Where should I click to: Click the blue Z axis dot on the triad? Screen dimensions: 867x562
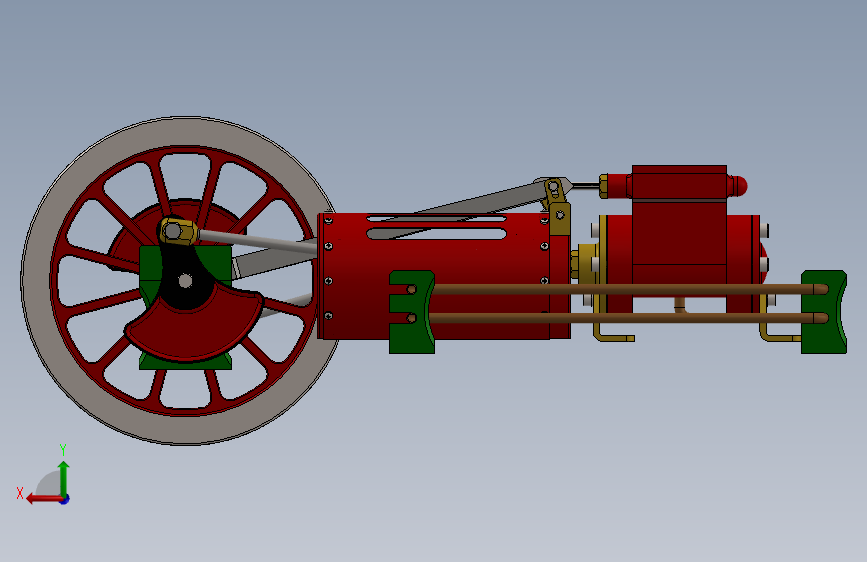[65, 499]
